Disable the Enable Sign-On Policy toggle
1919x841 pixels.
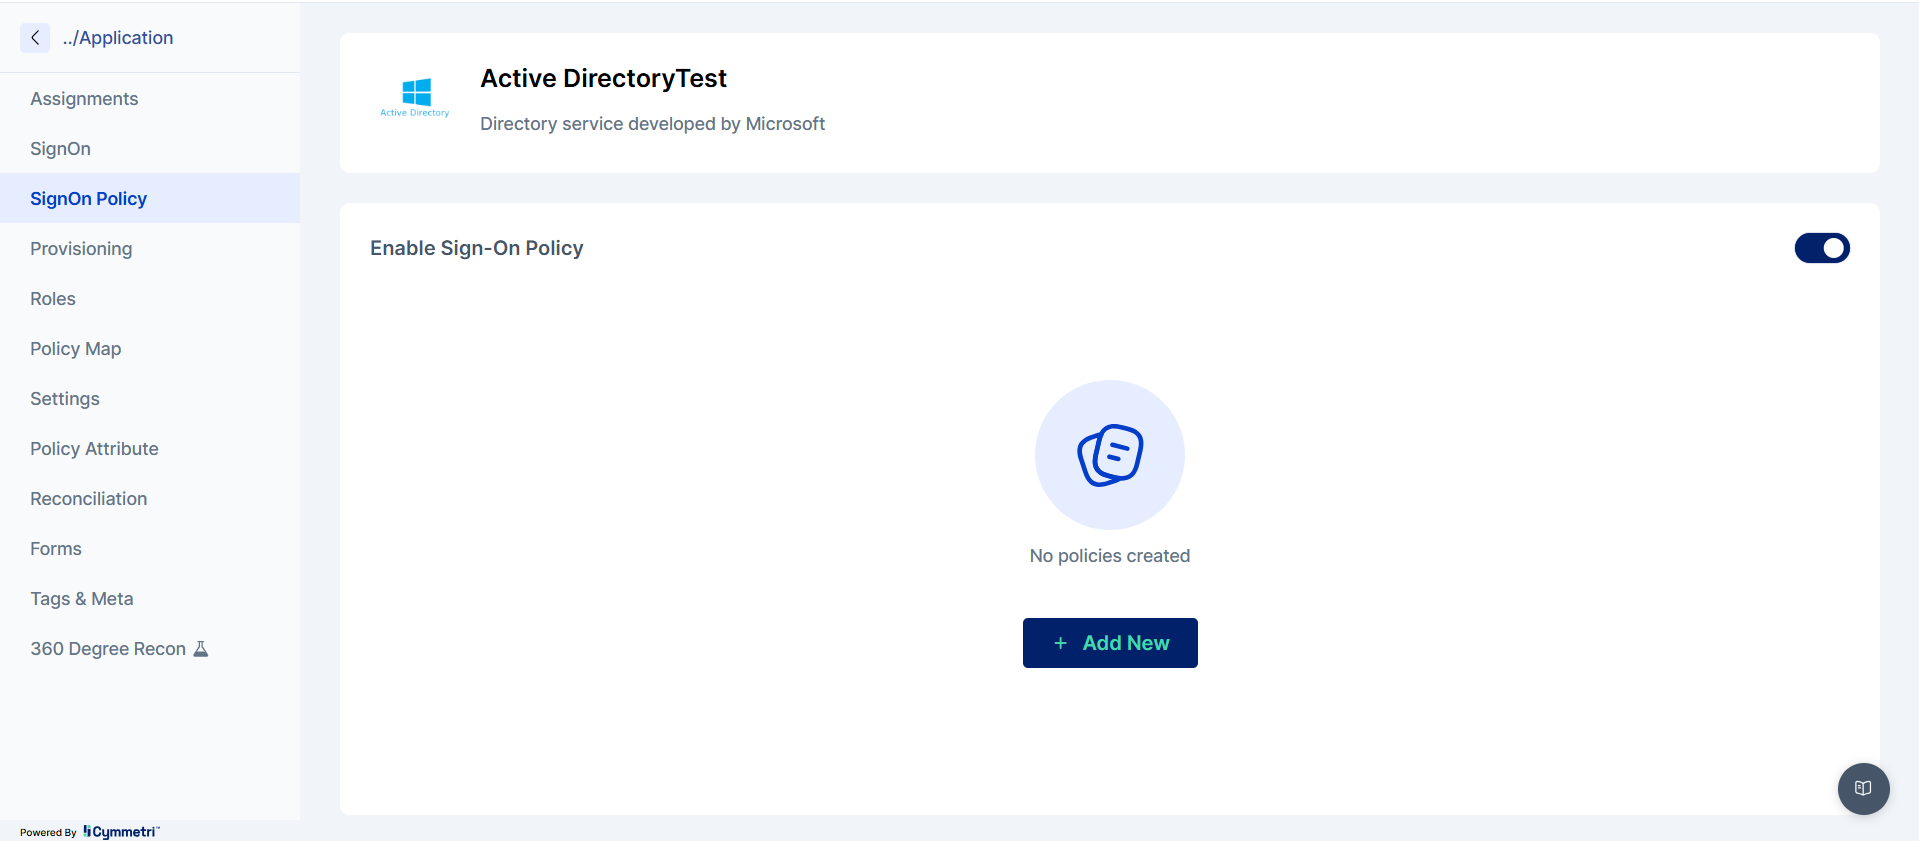[1822, 248]
